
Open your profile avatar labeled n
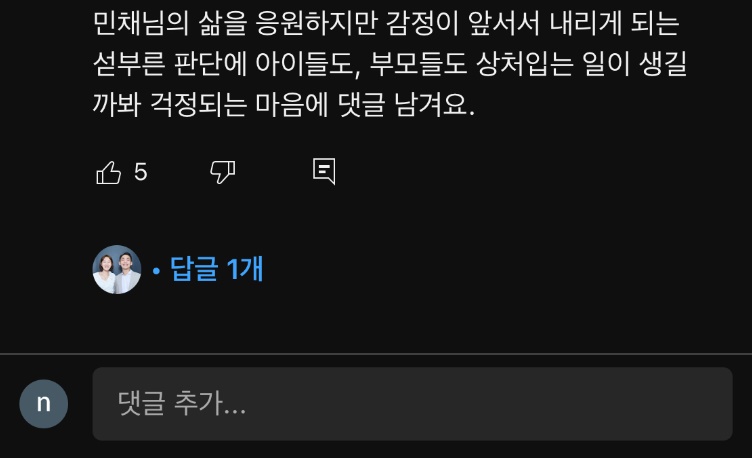coord(44,404)
